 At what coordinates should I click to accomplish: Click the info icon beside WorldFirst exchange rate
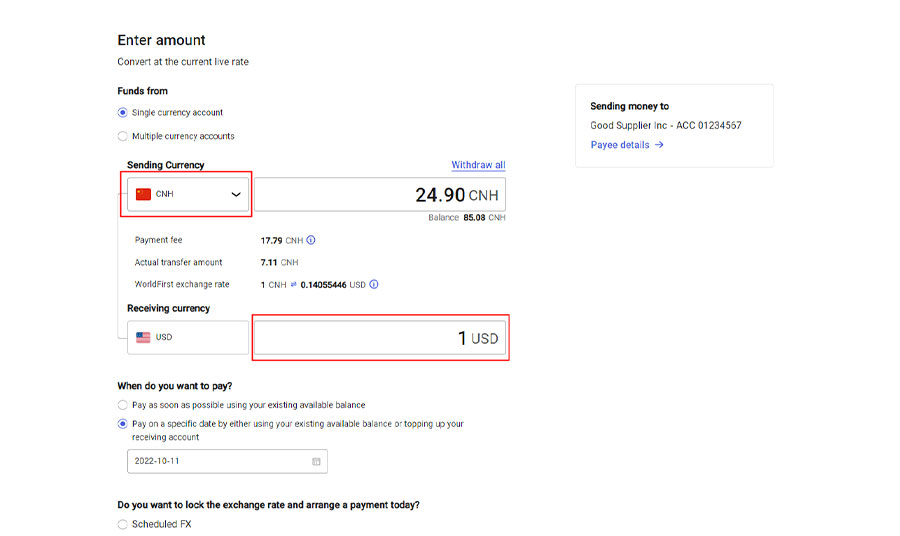[374, 284]
